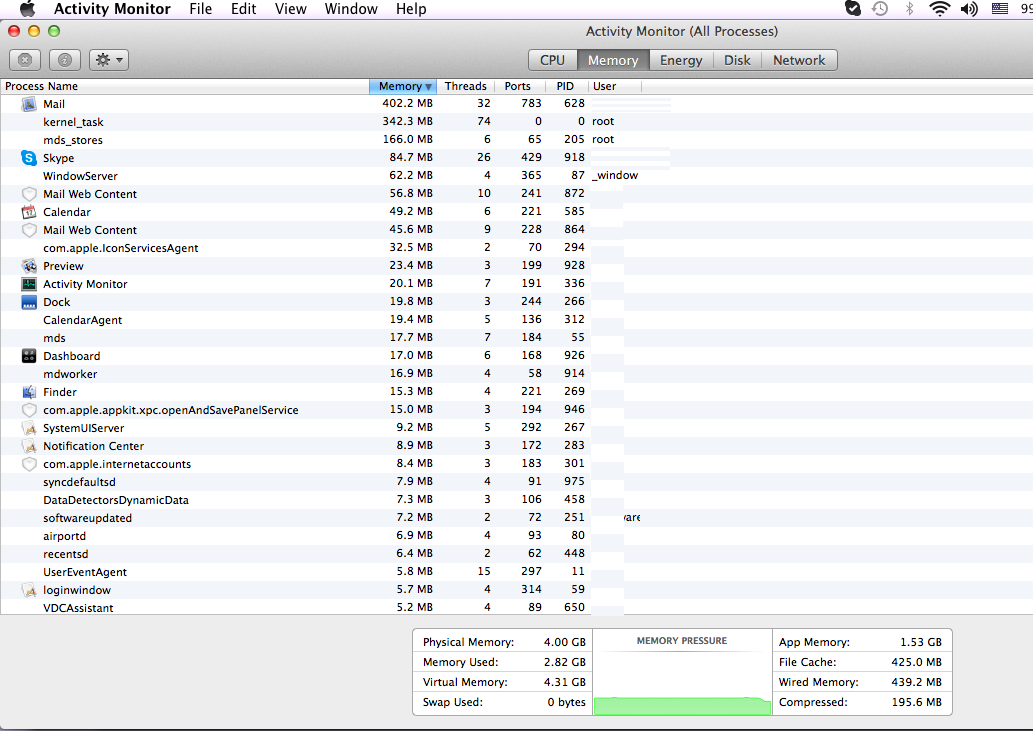Open the Help menu
The width and height of the screenshot is (1033, 731).
tap(411, 9)
